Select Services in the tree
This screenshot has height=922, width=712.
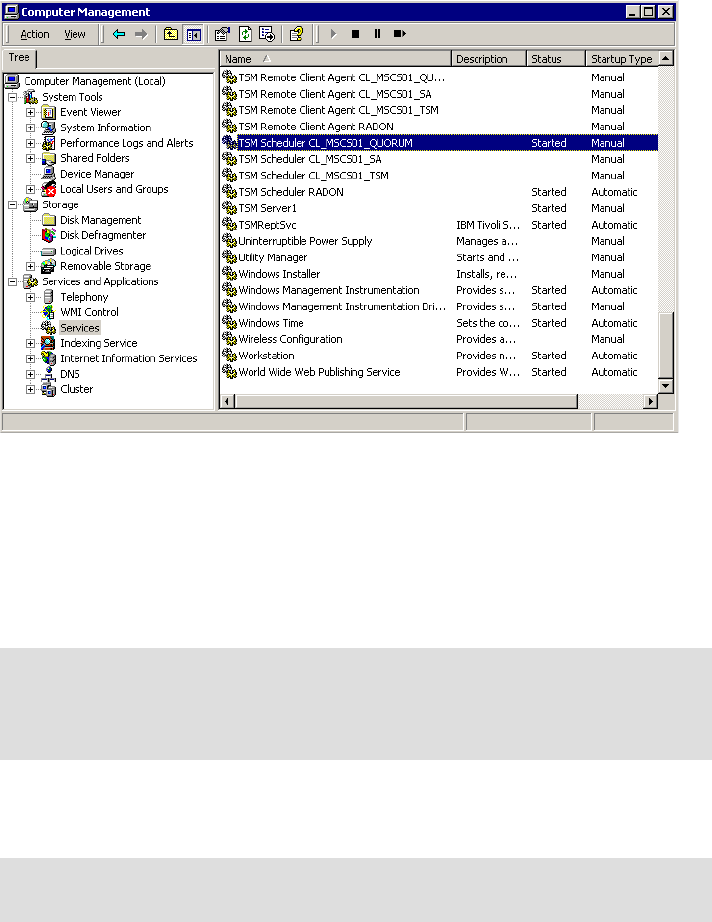pyautogui.click(x=79, y=328)
